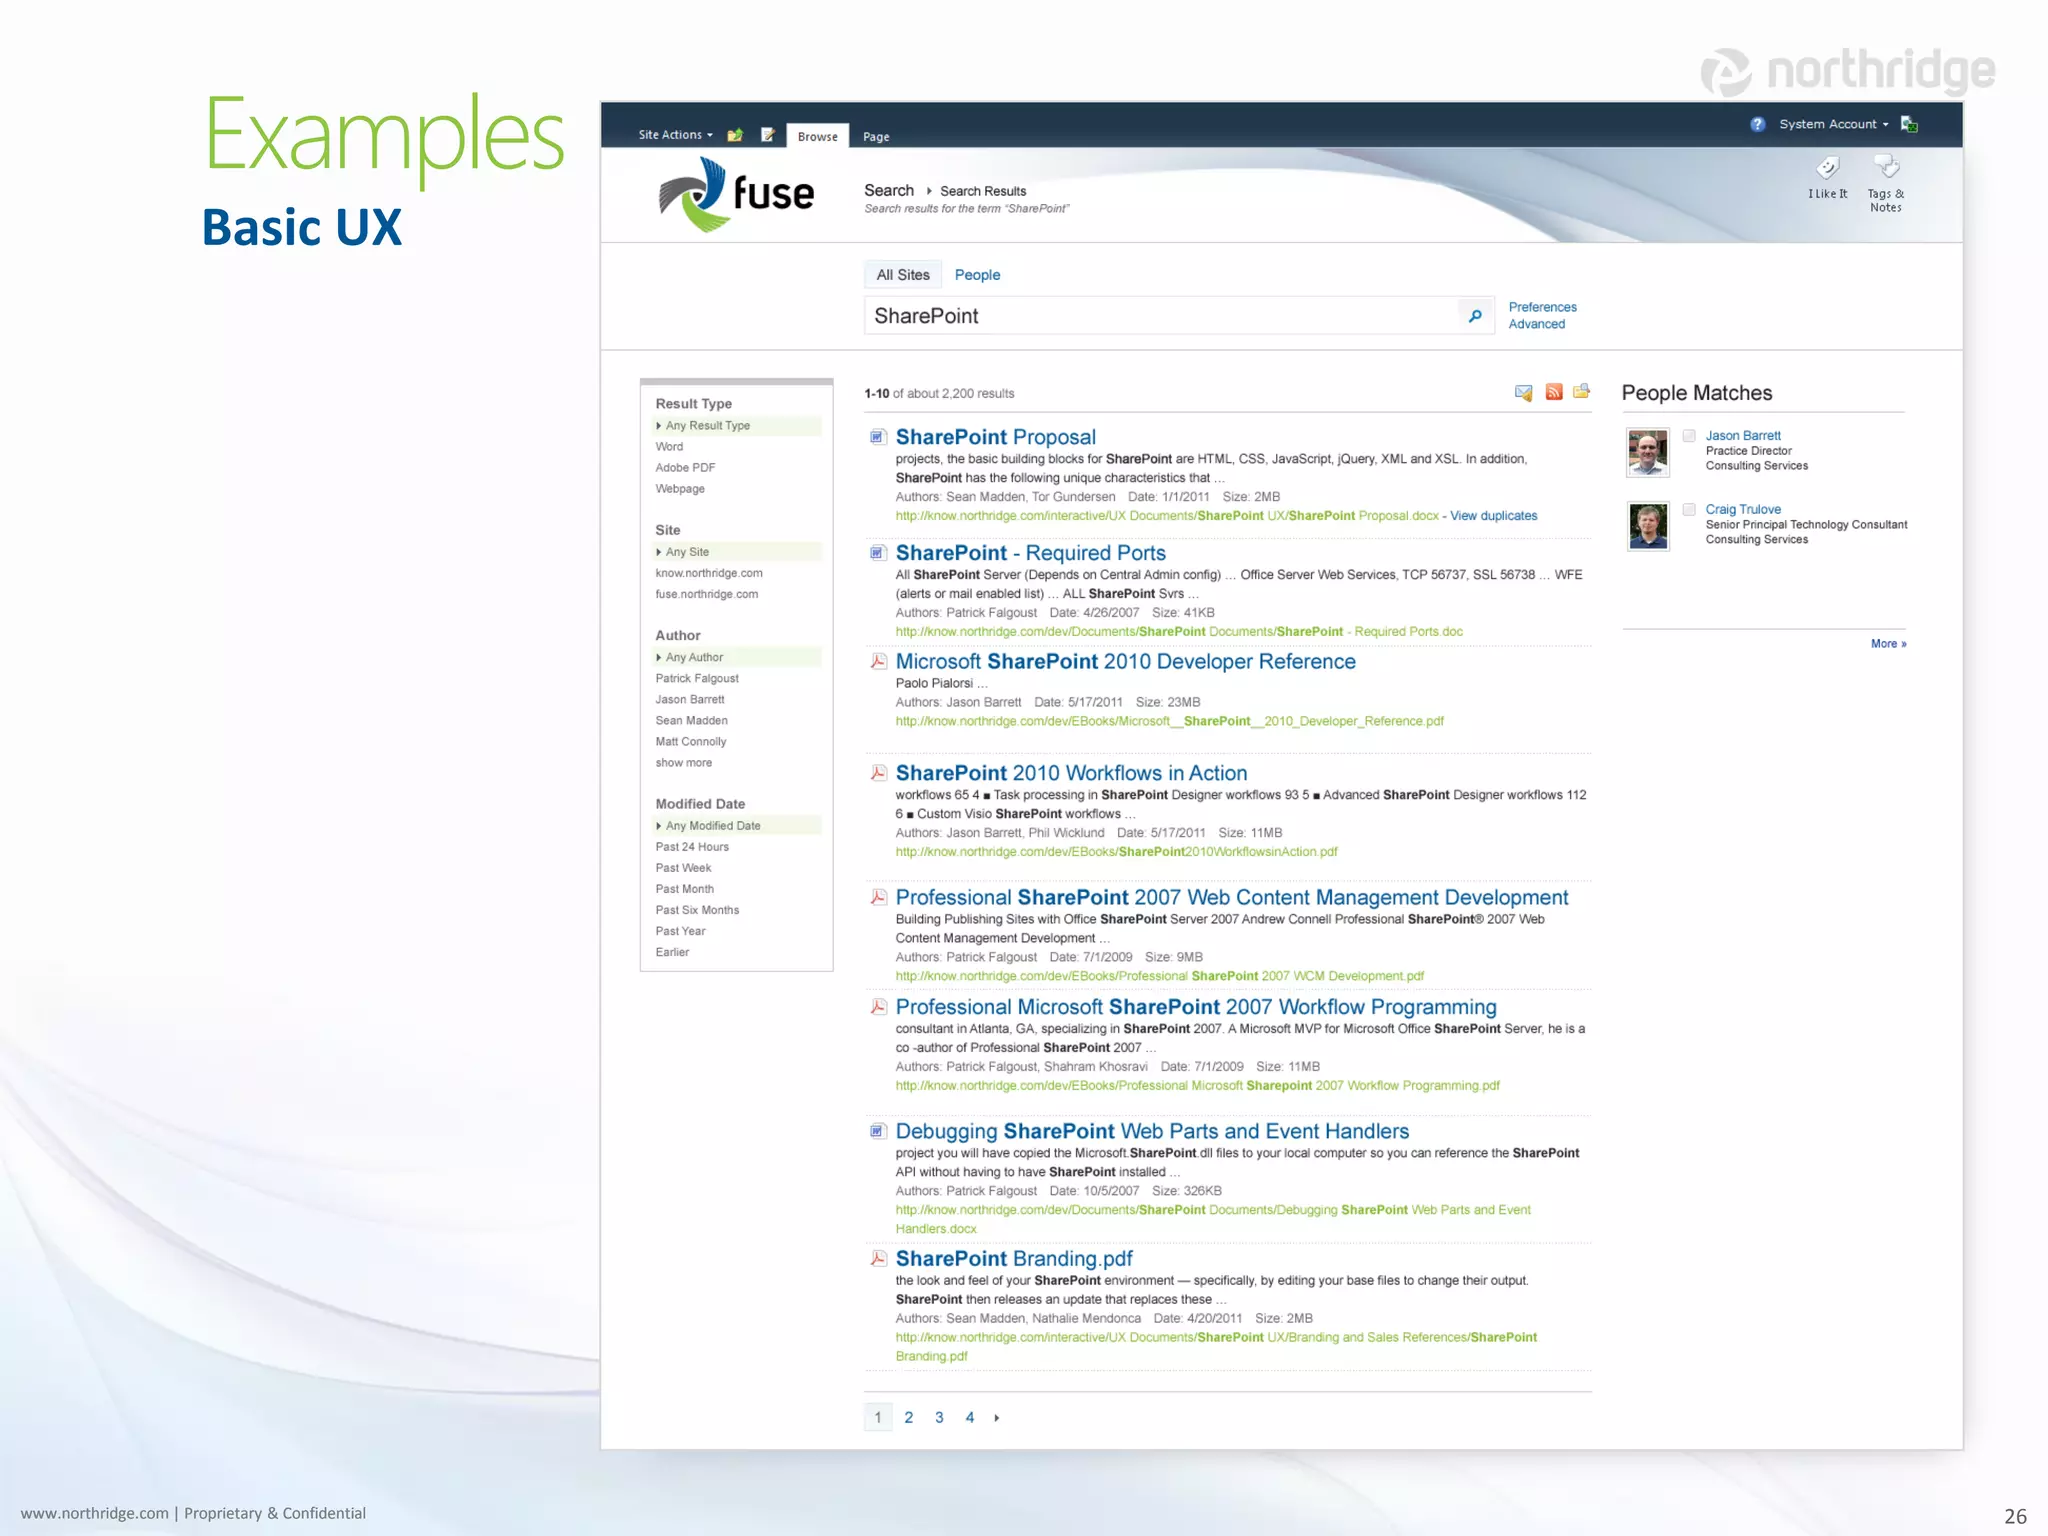Filter by author Sean Madden

click(691, 721)
